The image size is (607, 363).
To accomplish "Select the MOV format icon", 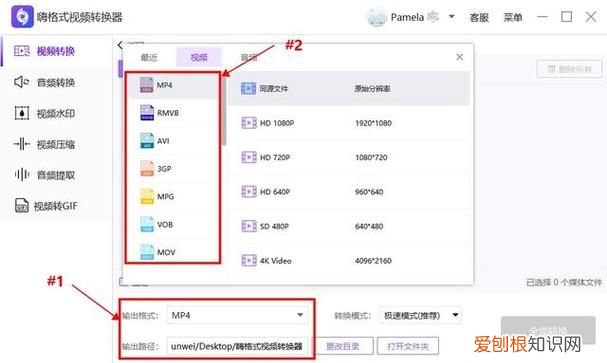I will tap(147, 252).
